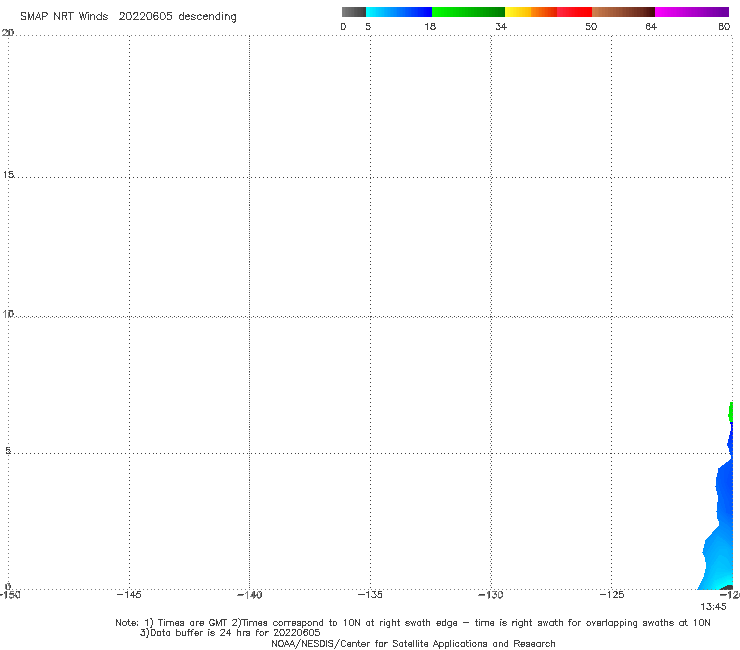Click the note line 'Times are GMT'

193,623
